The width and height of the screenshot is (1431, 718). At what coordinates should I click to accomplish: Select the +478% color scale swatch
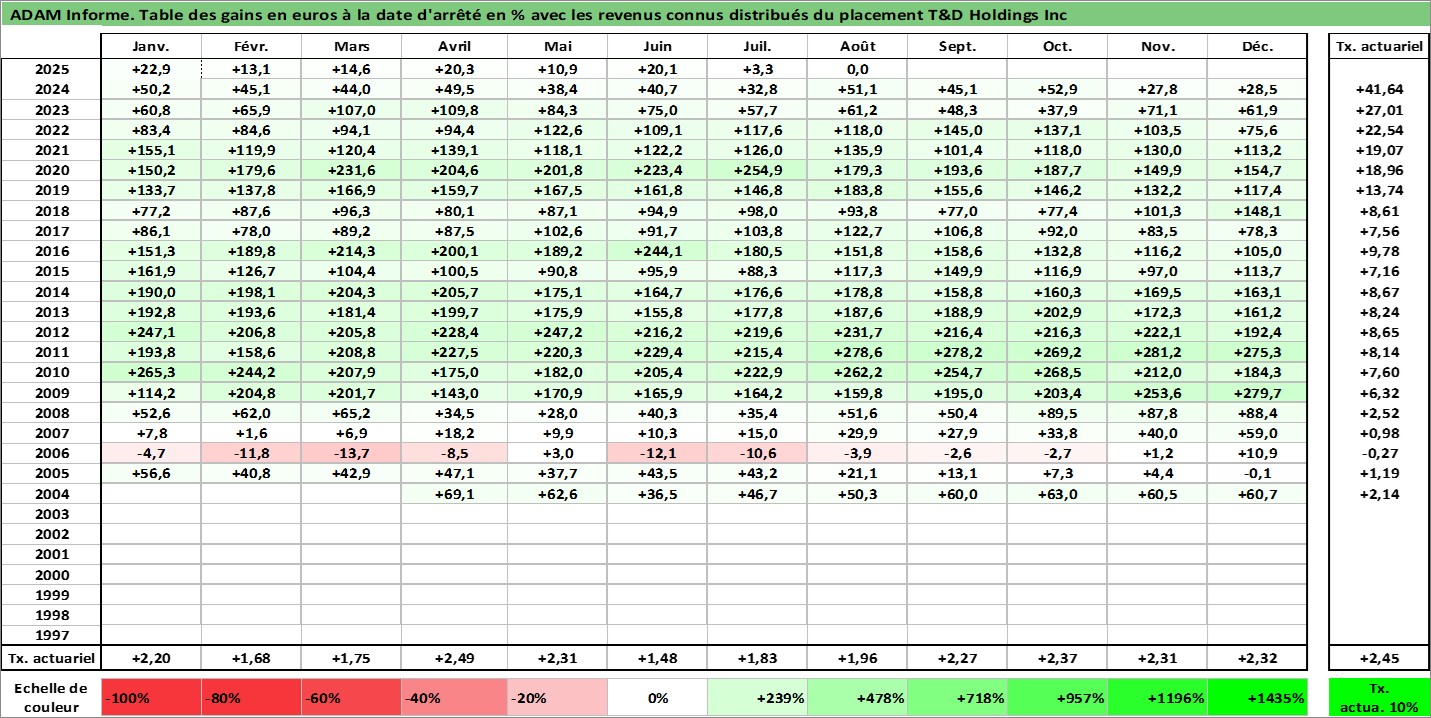coord(857,698)
